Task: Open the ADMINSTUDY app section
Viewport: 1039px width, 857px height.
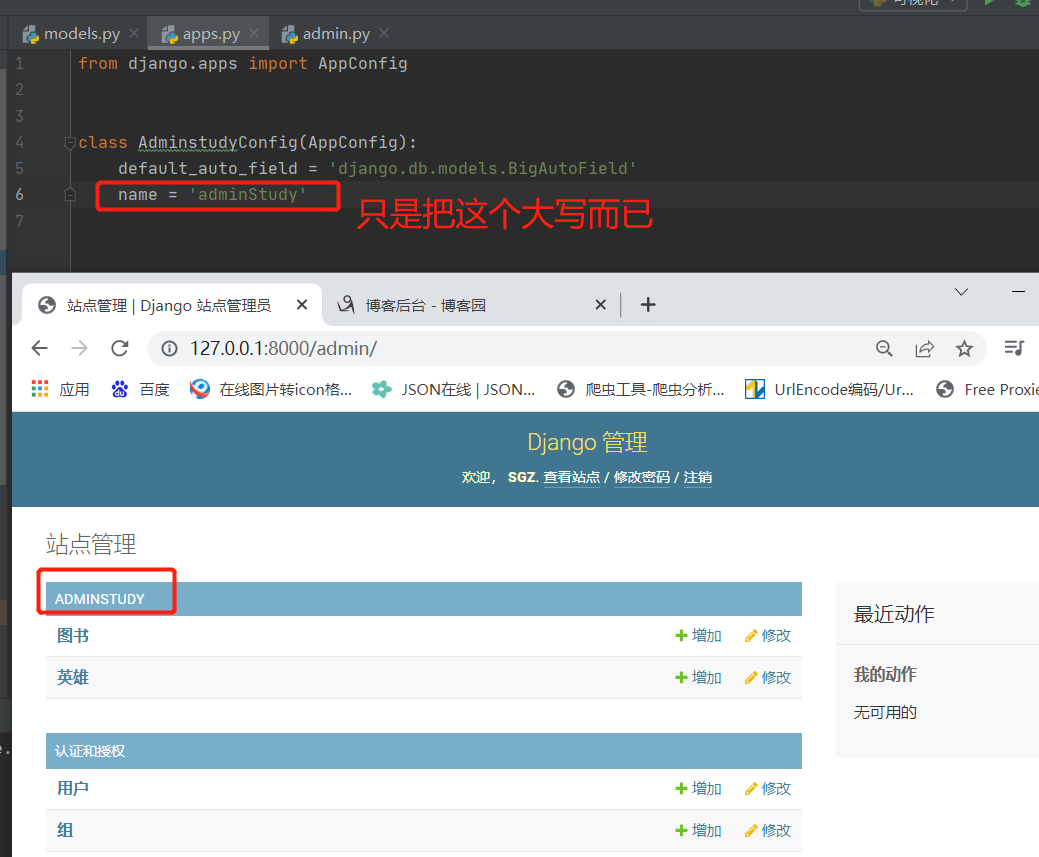Action: (99, 599)
